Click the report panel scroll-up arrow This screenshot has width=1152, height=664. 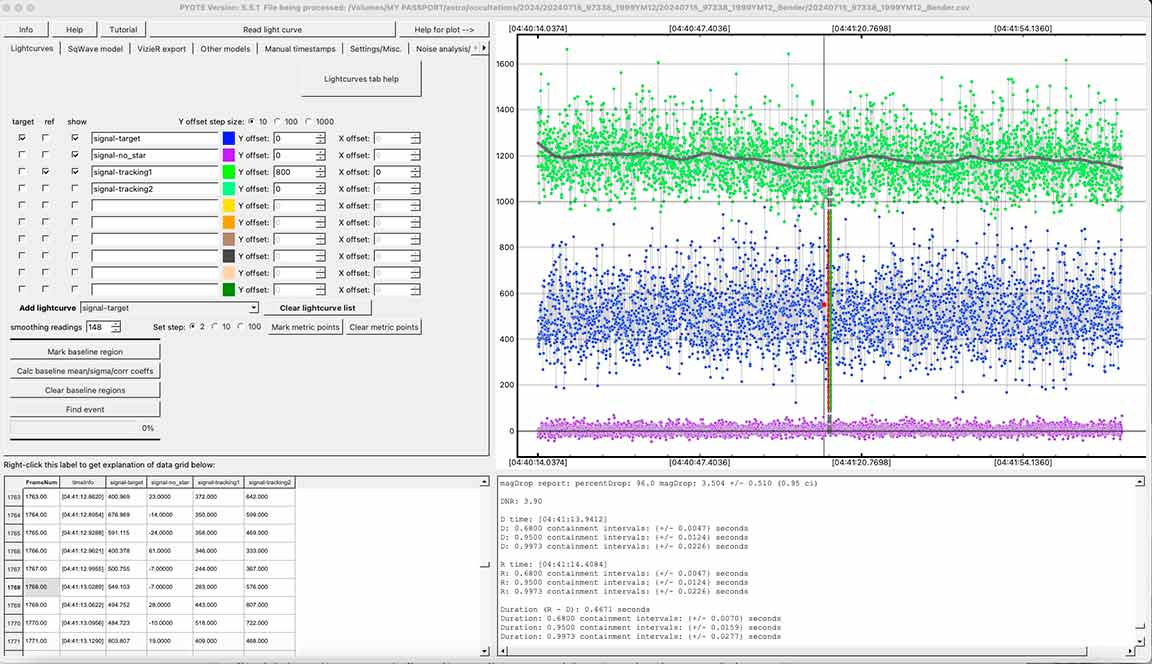point(1140,482)
